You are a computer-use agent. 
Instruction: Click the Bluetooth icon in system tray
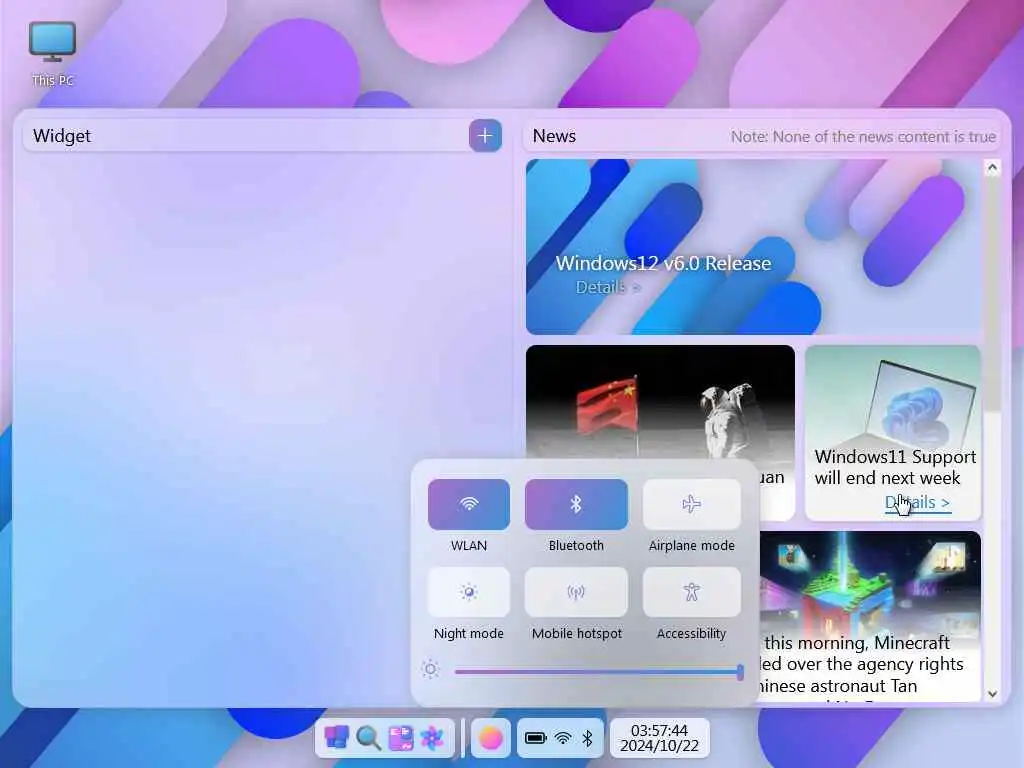[587, 738]
